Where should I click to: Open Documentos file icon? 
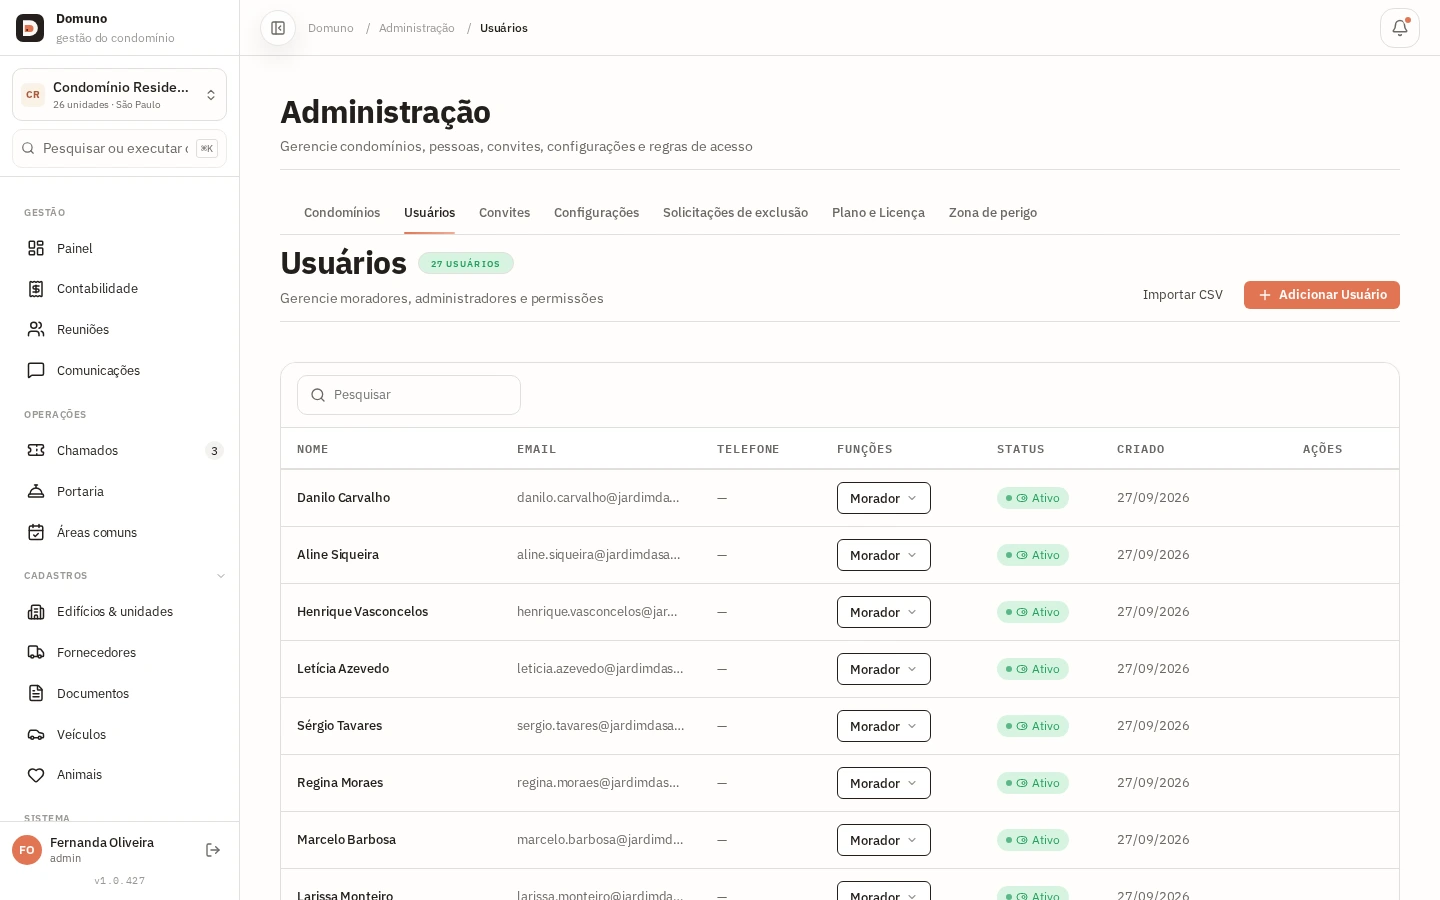click(x=36, y=693)
